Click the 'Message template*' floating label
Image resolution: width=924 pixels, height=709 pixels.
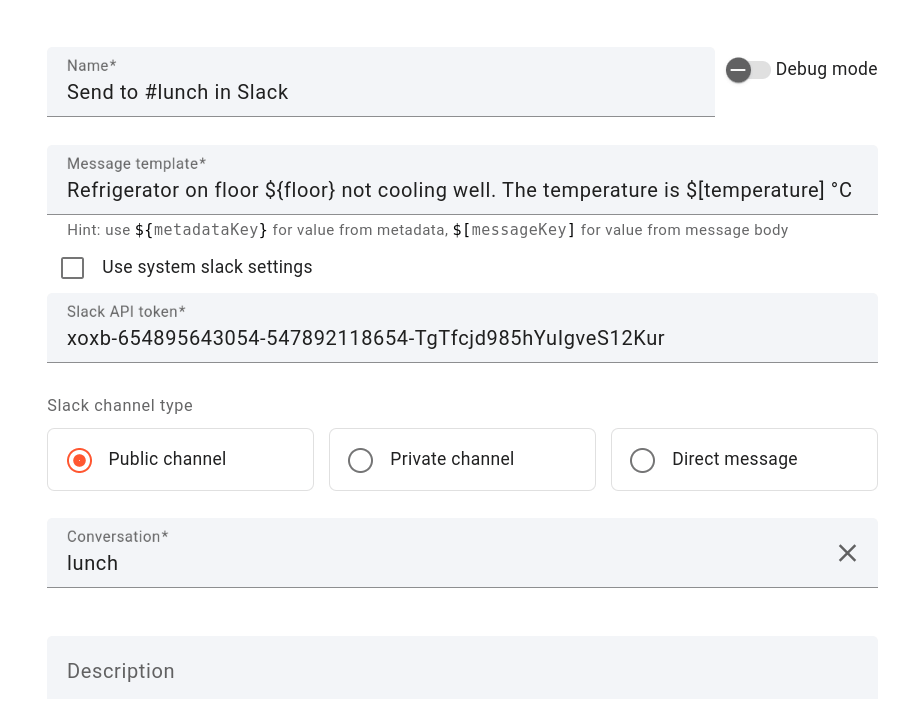(x=136, y=164)
